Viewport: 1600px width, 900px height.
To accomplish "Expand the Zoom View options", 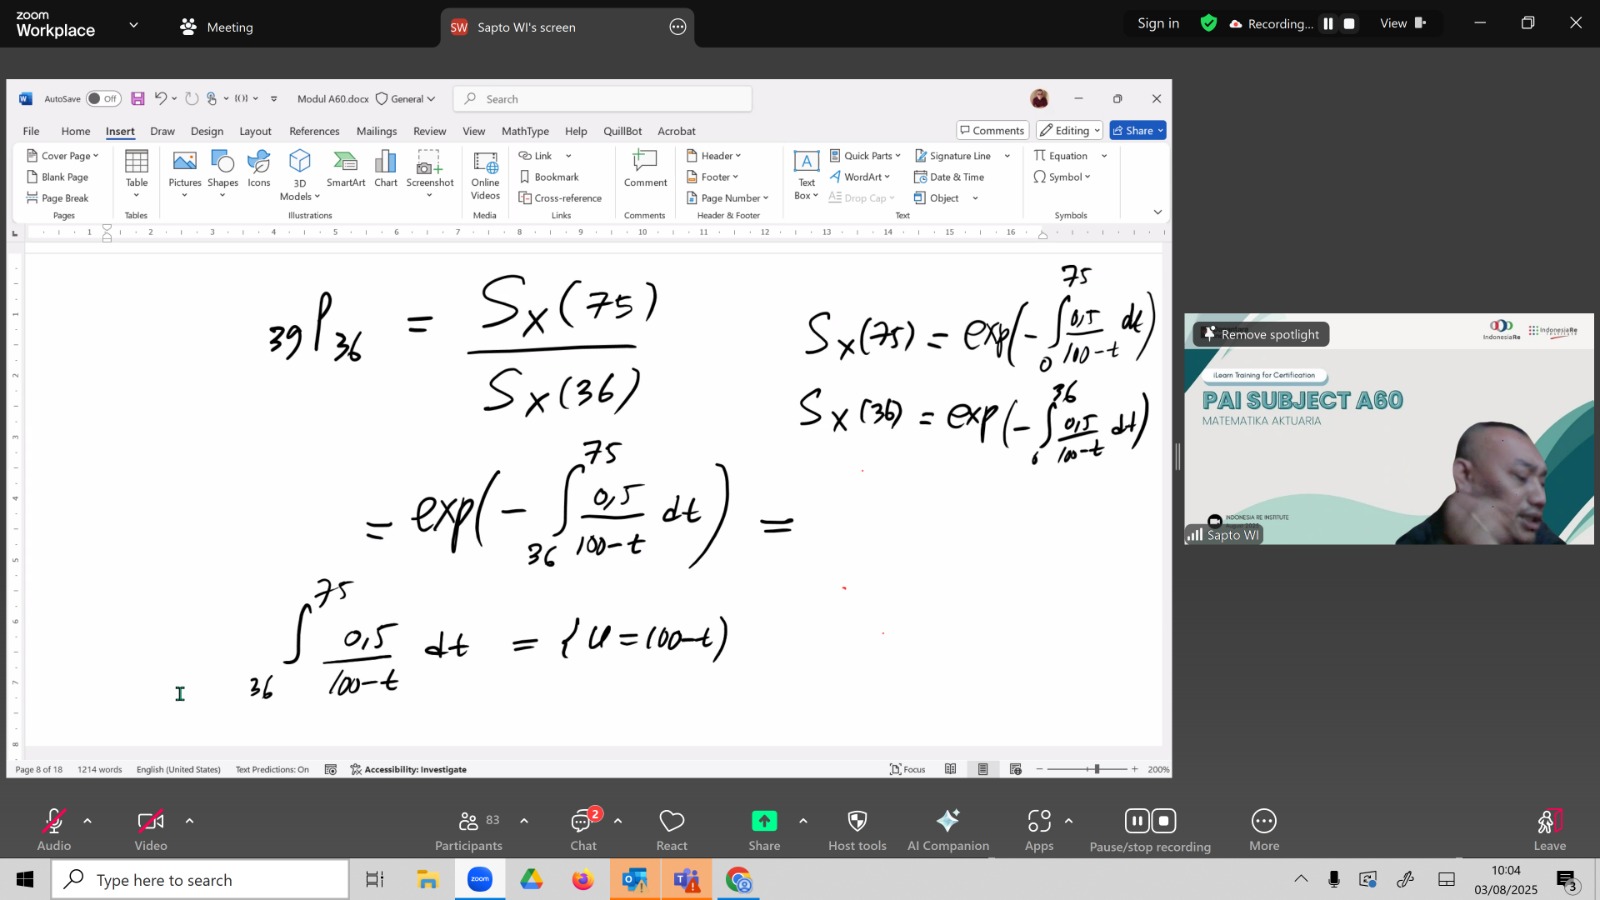I will (1403, 23).
